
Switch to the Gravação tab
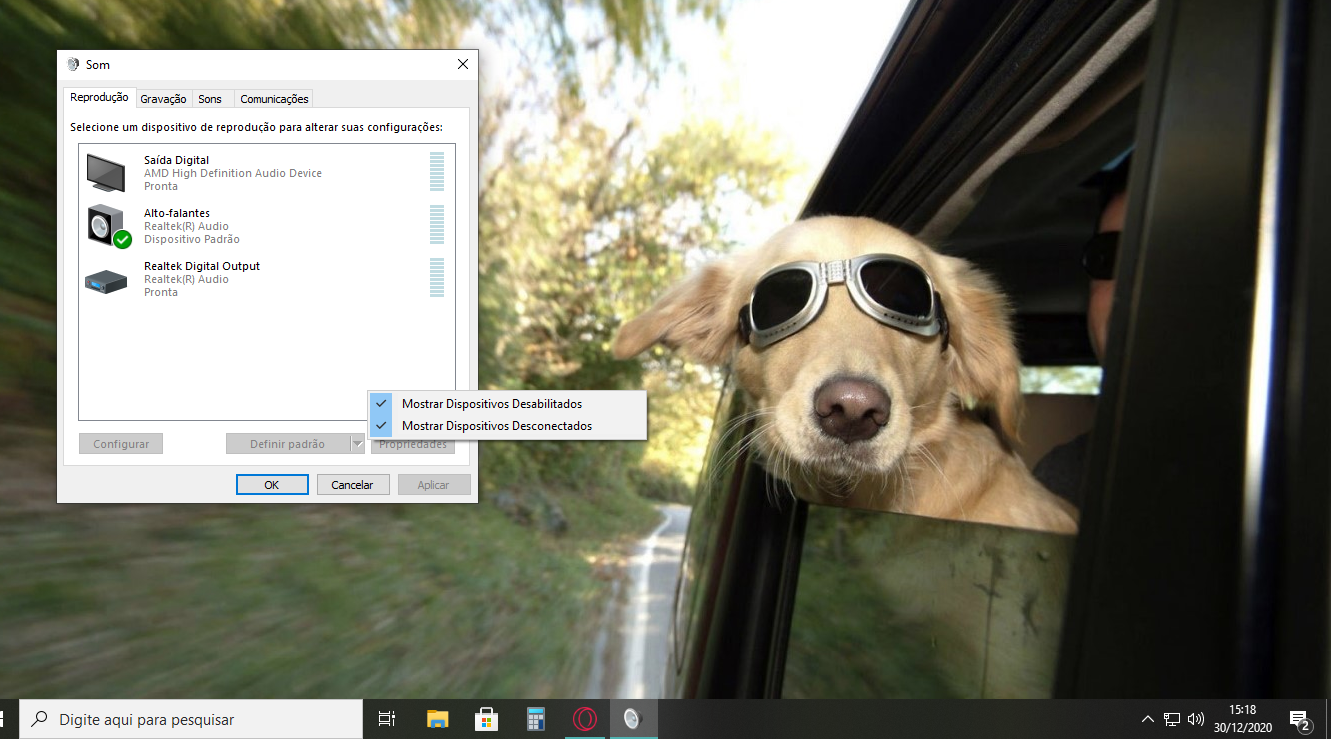[163, 99]
